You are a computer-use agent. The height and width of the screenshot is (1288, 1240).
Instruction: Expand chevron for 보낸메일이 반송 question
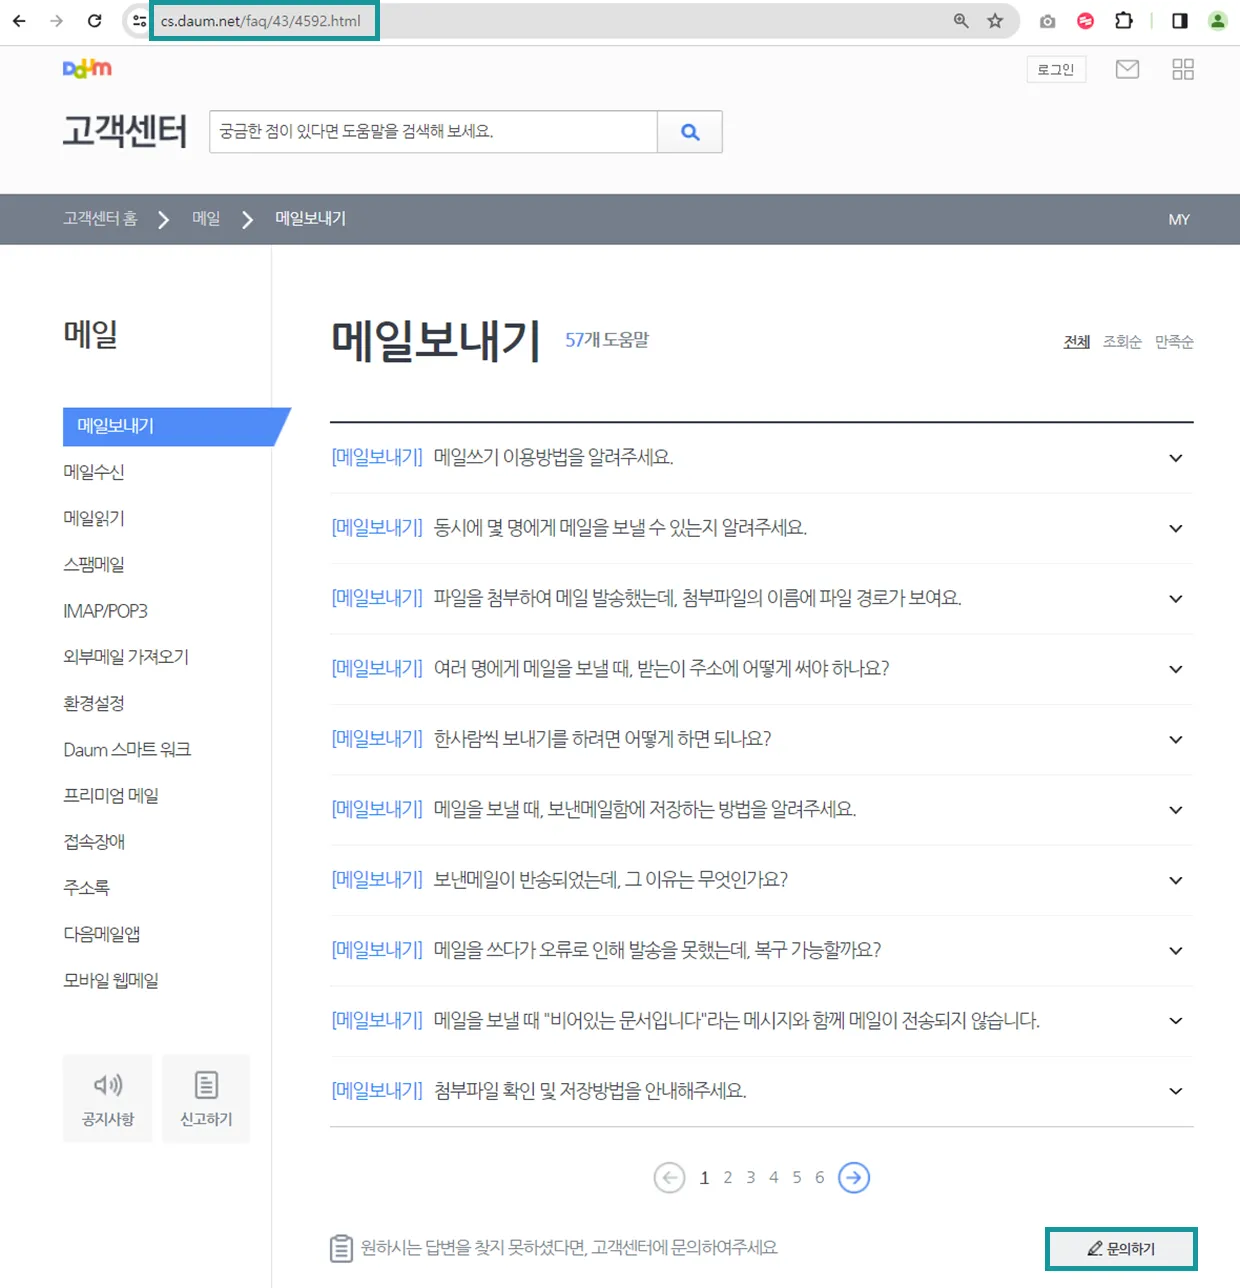(1176, 880)
